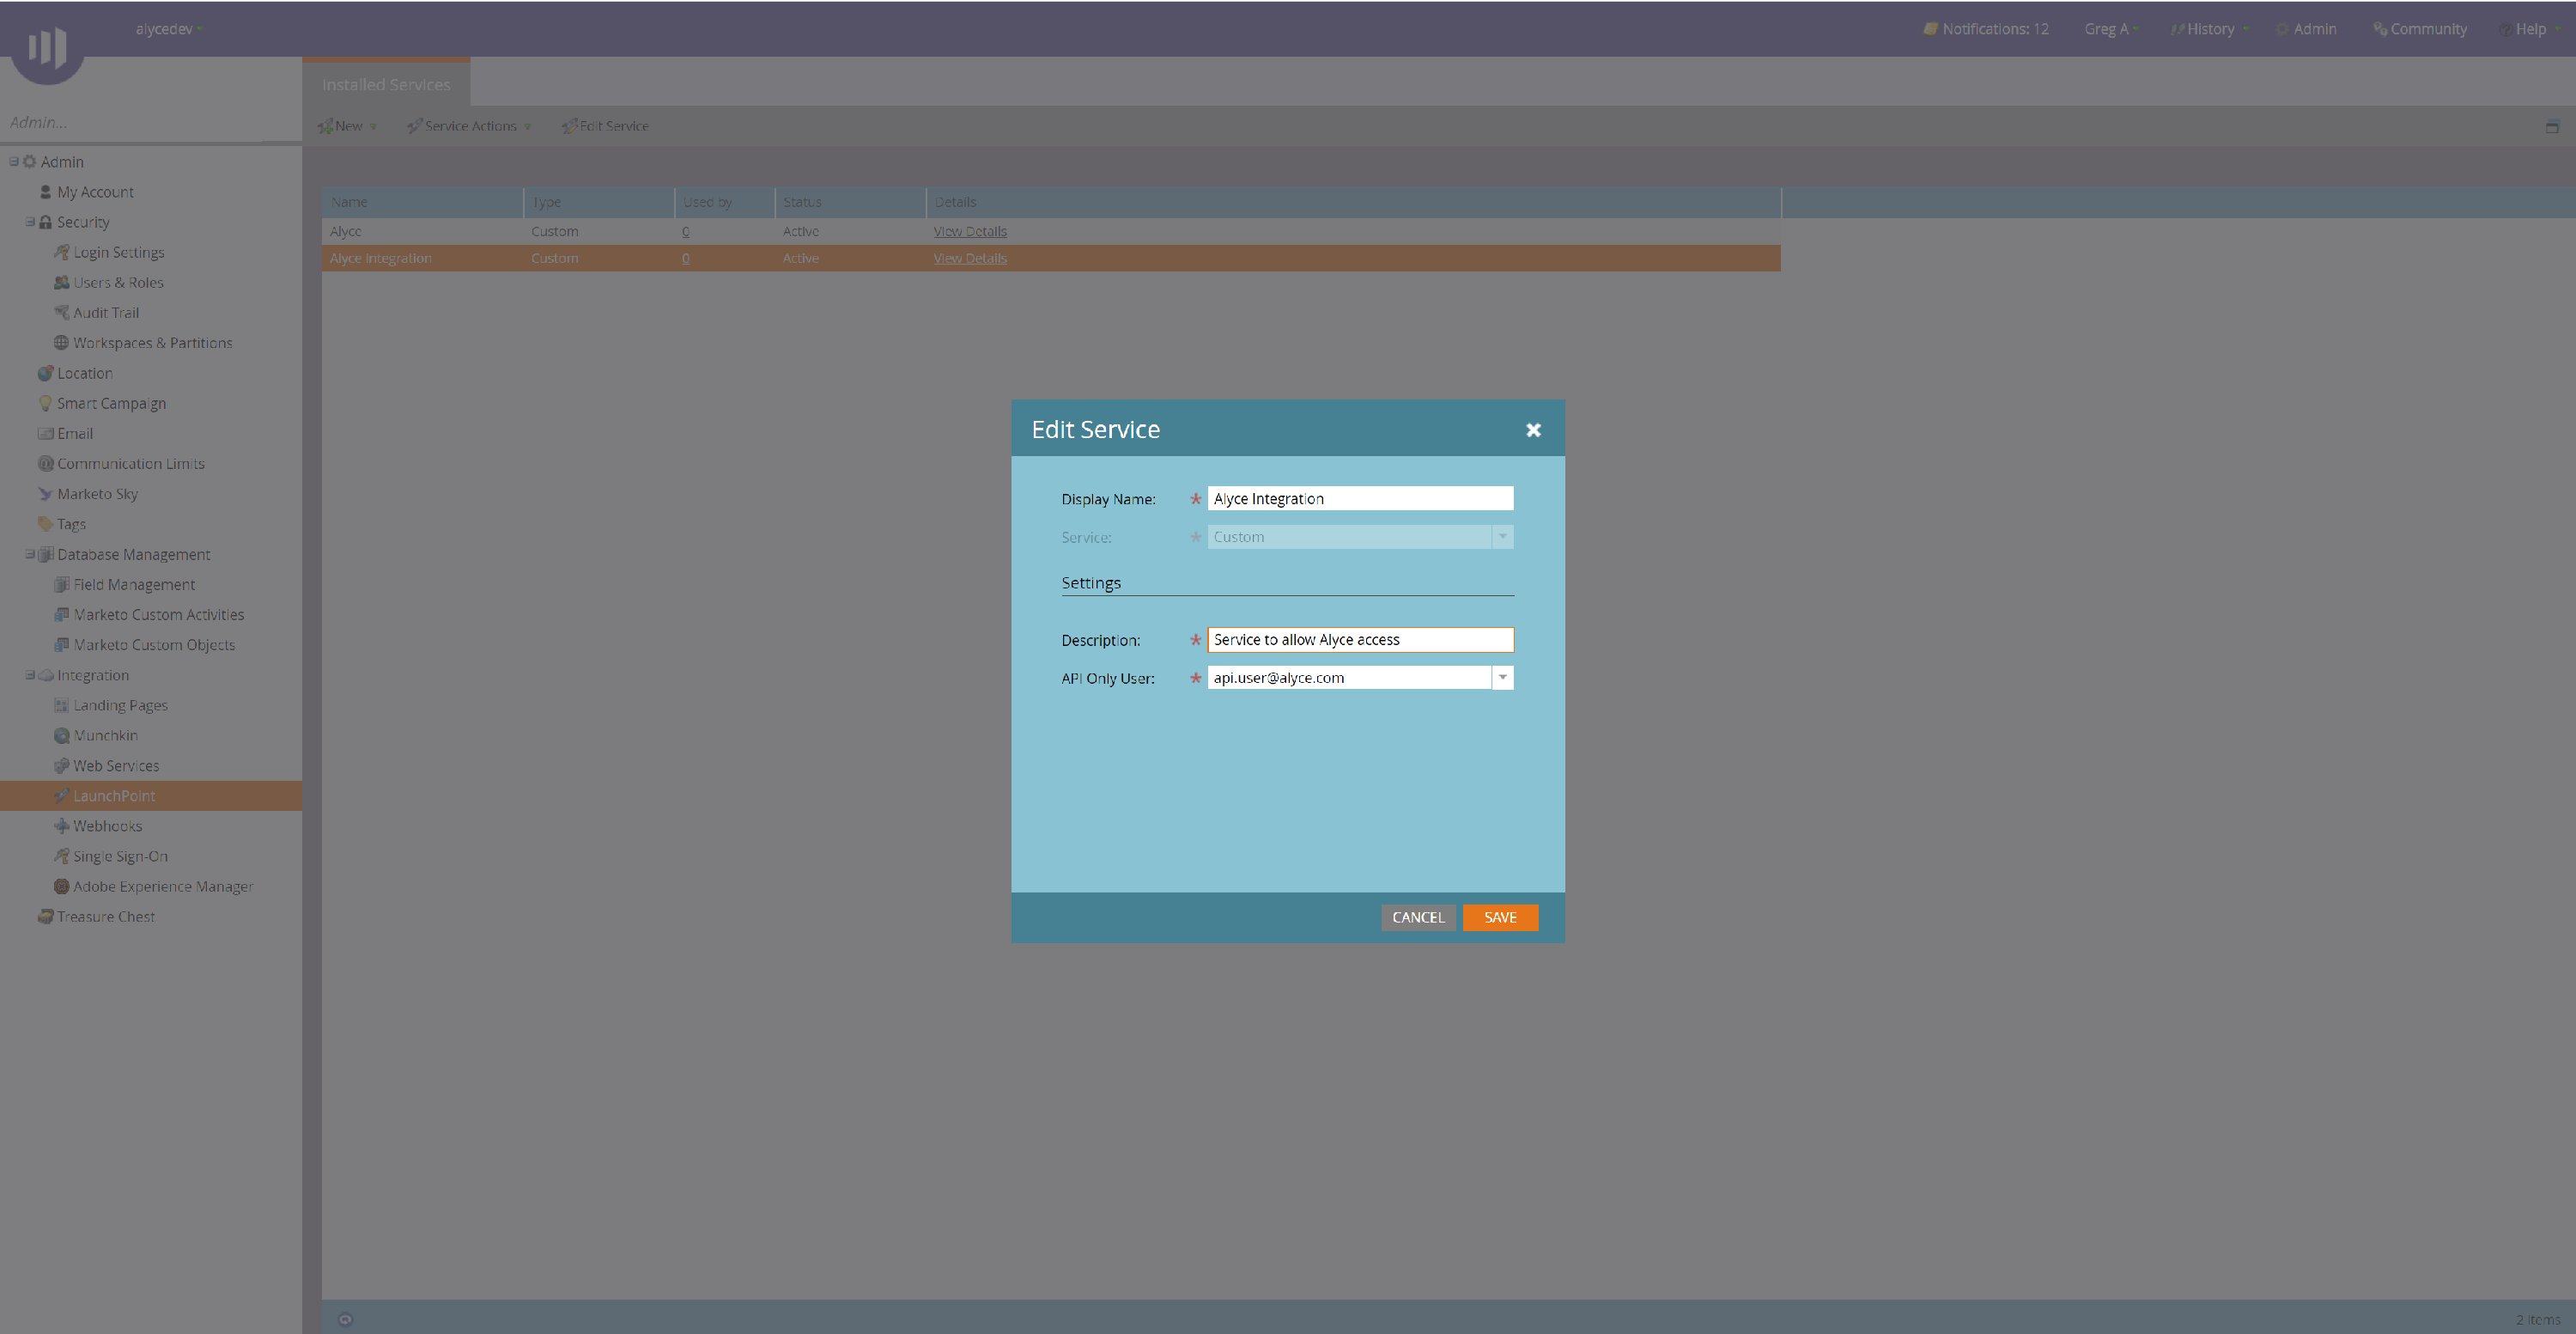
Task: Sort by the Name column header
Action: [422, 202]
